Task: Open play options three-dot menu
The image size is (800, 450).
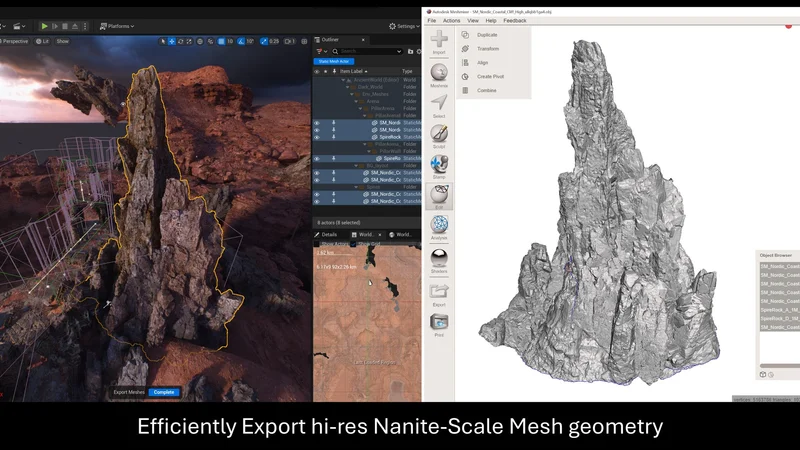Action: point(85,26)
